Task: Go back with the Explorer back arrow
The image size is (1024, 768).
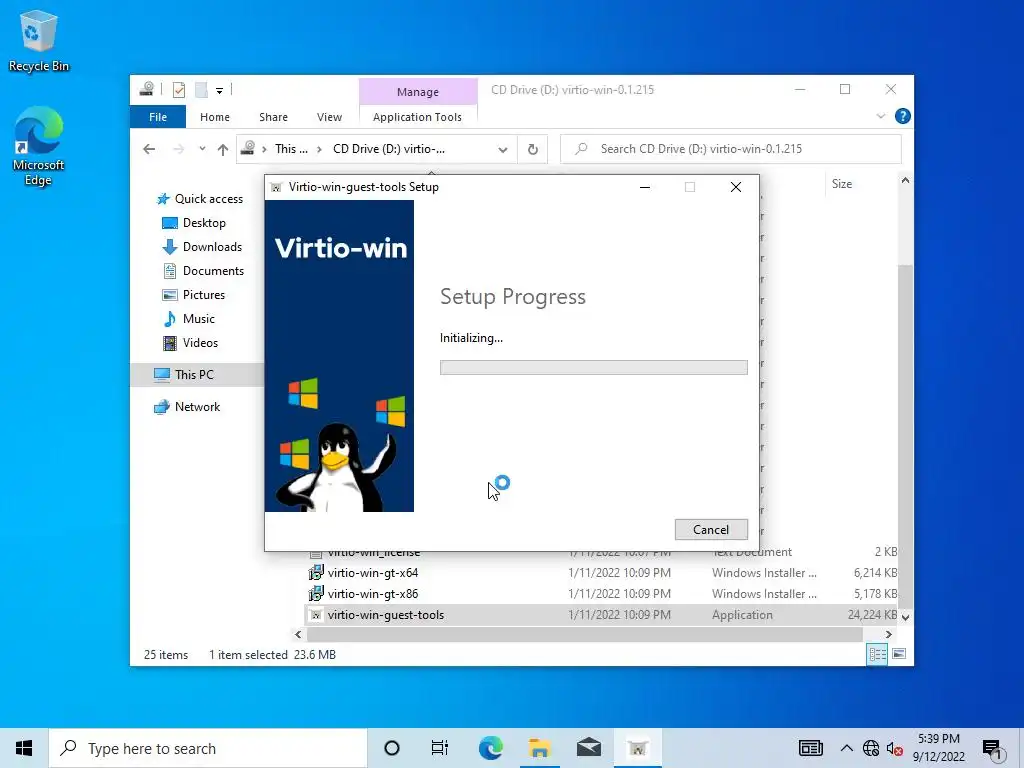Action: pyautogui.click(x=149, y=150)
